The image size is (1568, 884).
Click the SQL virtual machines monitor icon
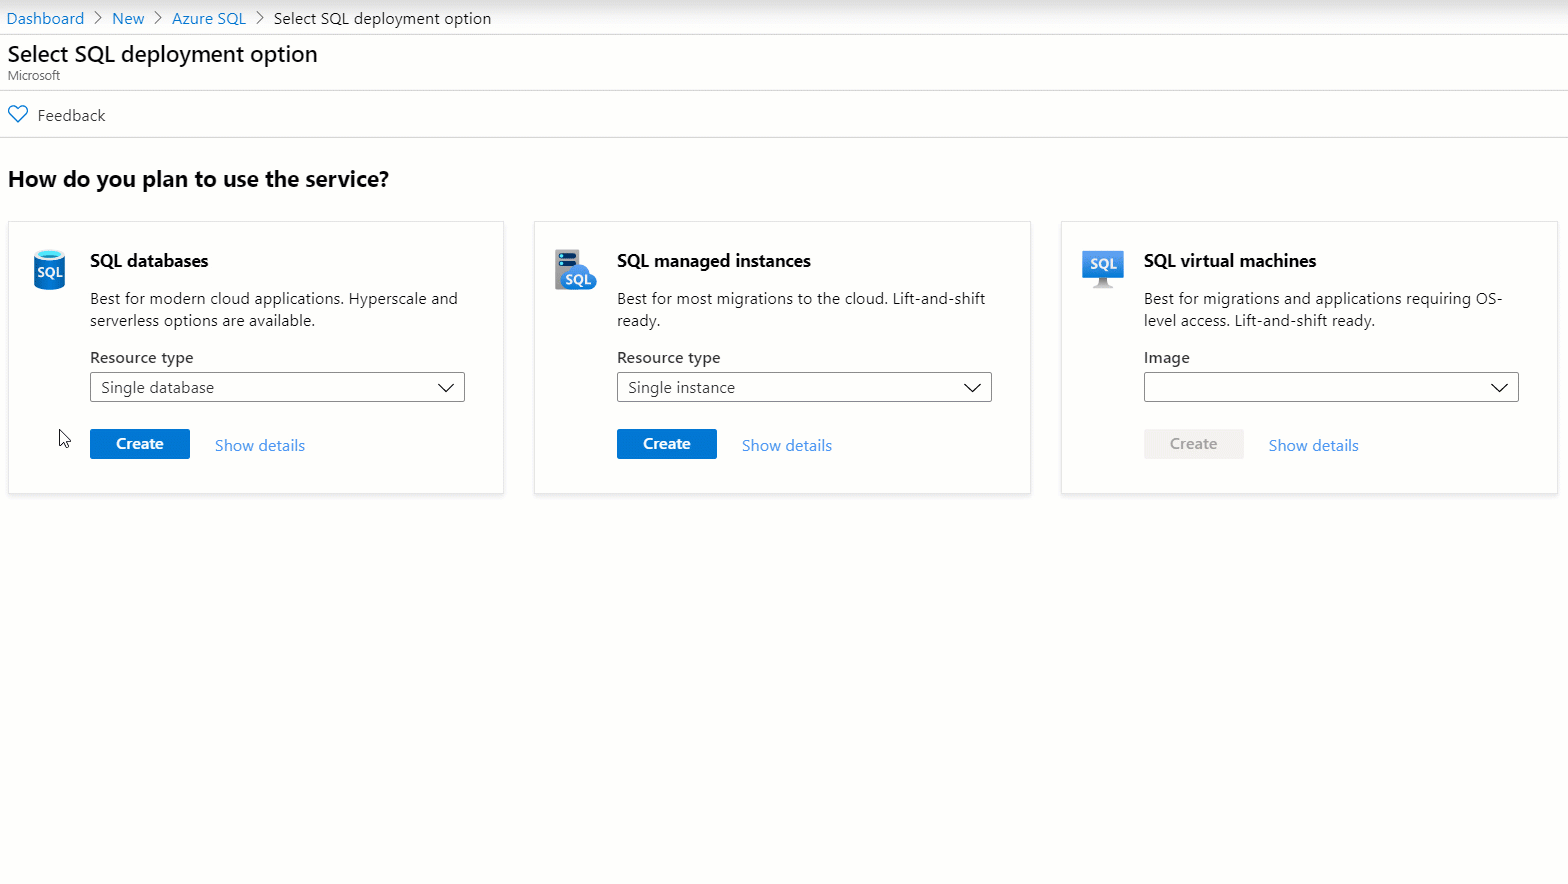pyautogui.click(x=1103, y=268)
